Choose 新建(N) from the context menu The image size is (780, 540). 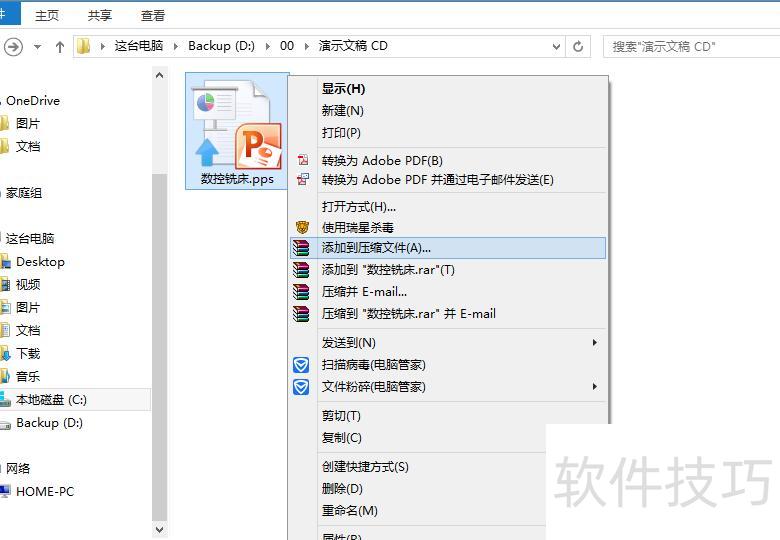pyautogui.click(x=448, y=110)
